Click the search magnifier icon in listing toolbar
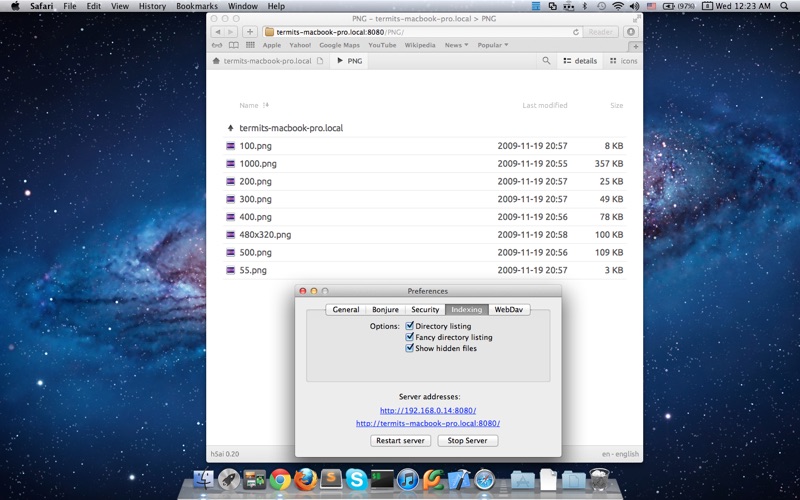Viewport: 800px width, 500px height. point(546,61)
